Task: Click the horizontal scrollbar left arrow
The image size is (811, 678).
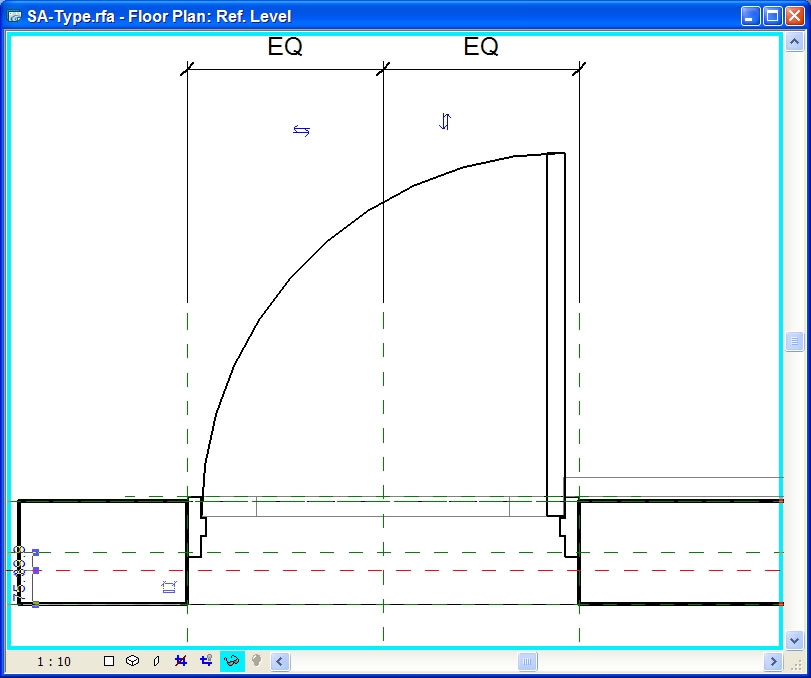Action: point(280,661)
